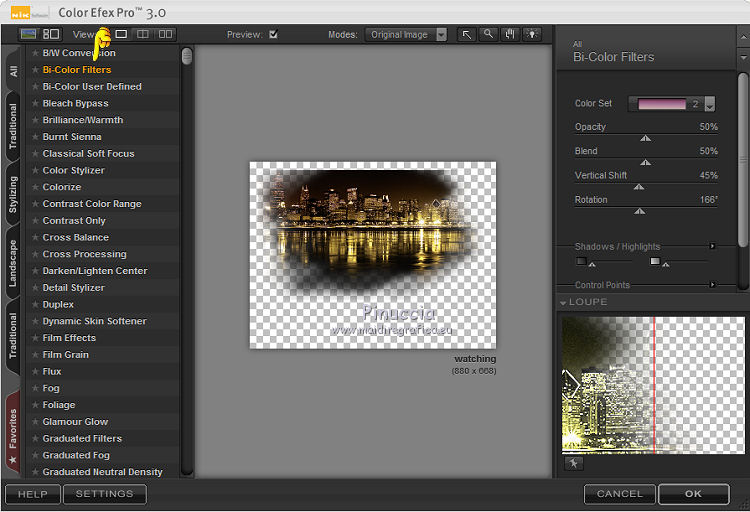The height and width of the screenshot is (512, 750).
Task: Switch to the Favorites tab
Action: tap(13, 433)
